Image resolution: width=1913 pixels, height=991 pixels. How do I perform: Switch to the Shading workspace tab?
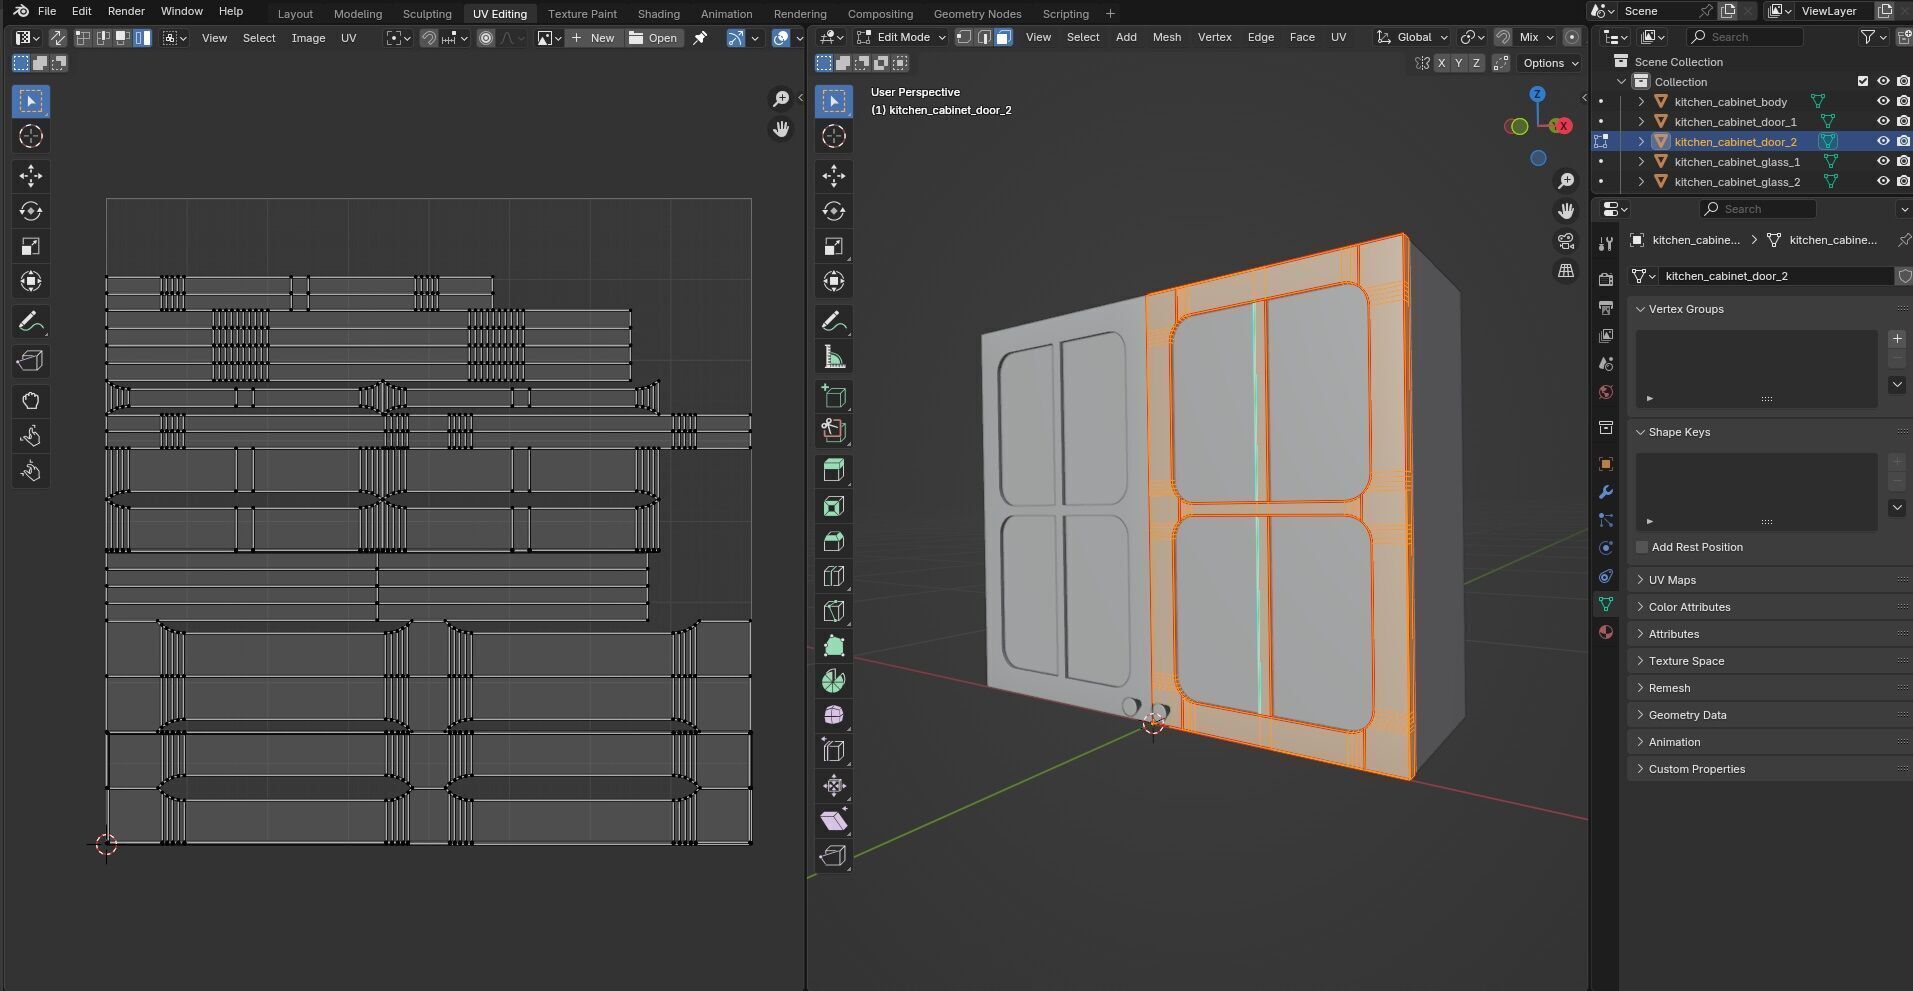tap(658, 13)
